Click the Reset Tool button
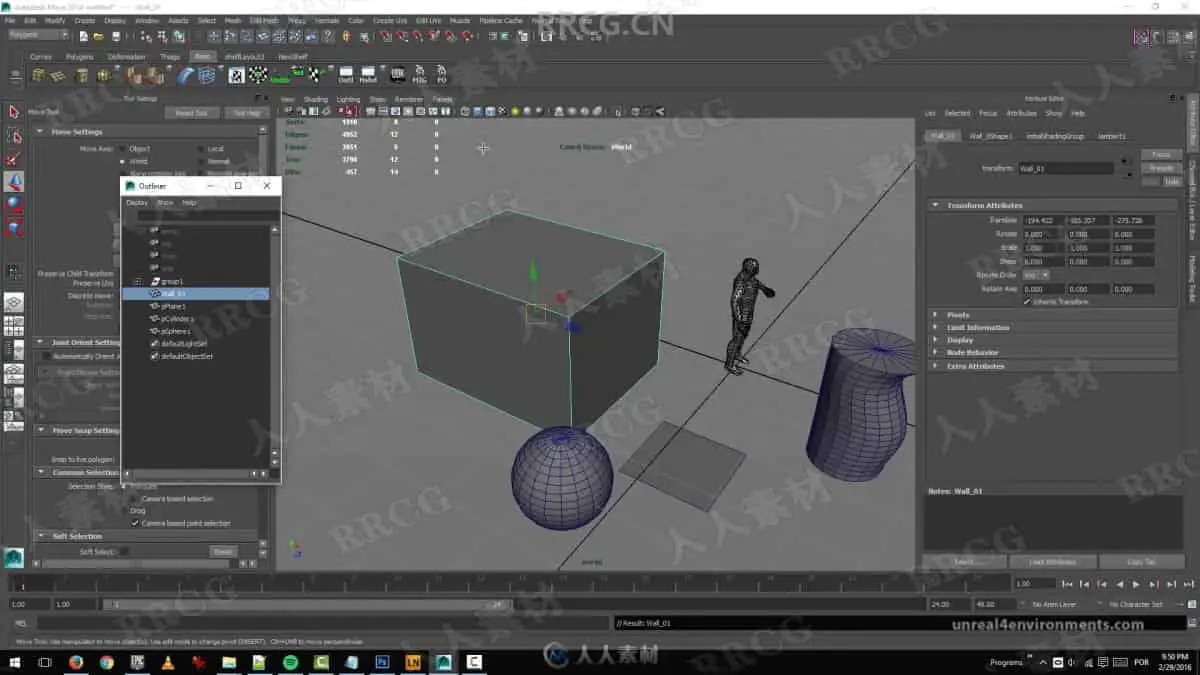This screenshot has height=675, width=1200. (x=191, y=113)
